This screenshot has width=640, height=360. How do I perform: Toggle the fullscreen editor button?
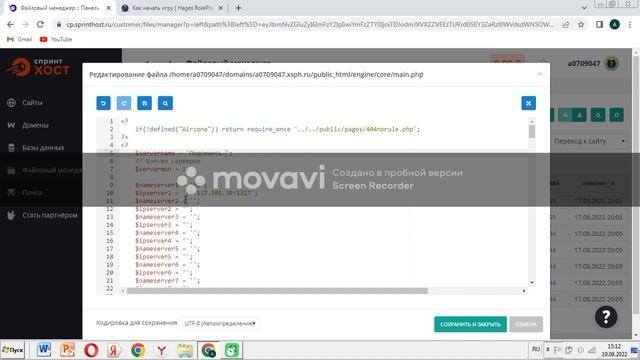[x=529, y=103]
